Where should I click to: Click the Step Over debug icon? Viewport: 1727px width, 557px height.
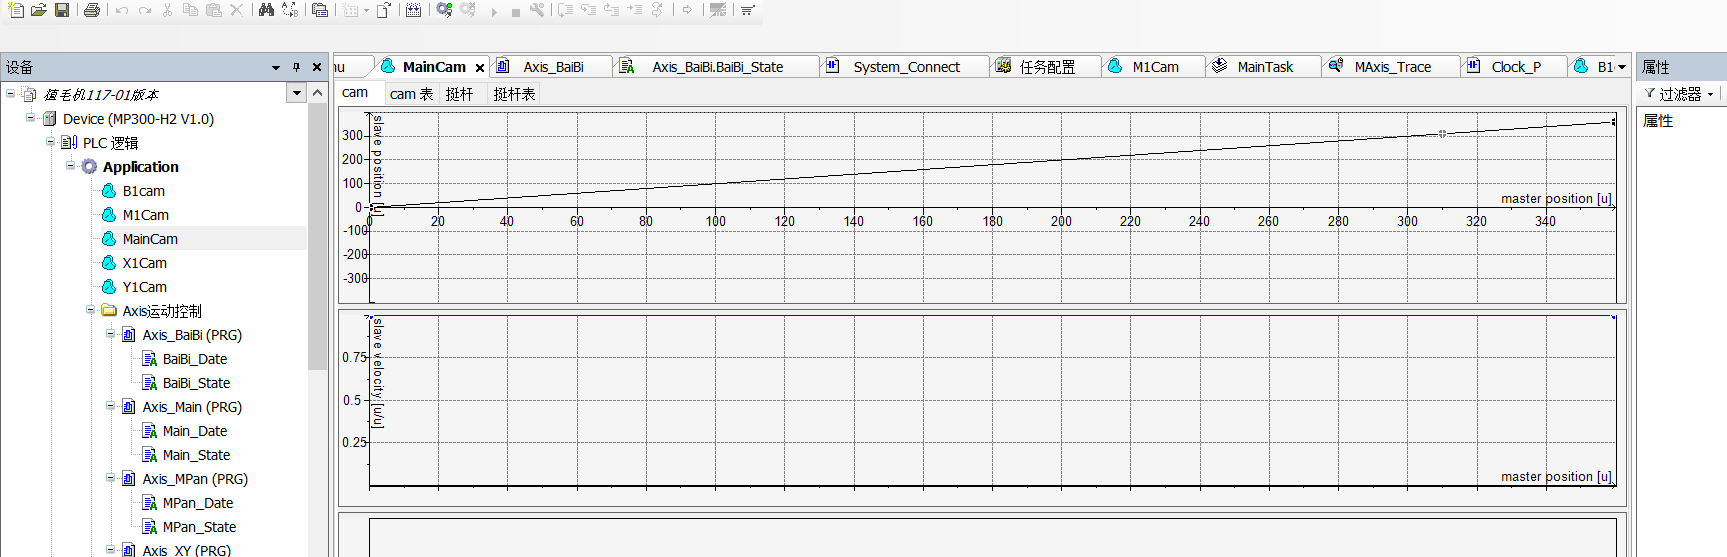[x=566, y=10]
